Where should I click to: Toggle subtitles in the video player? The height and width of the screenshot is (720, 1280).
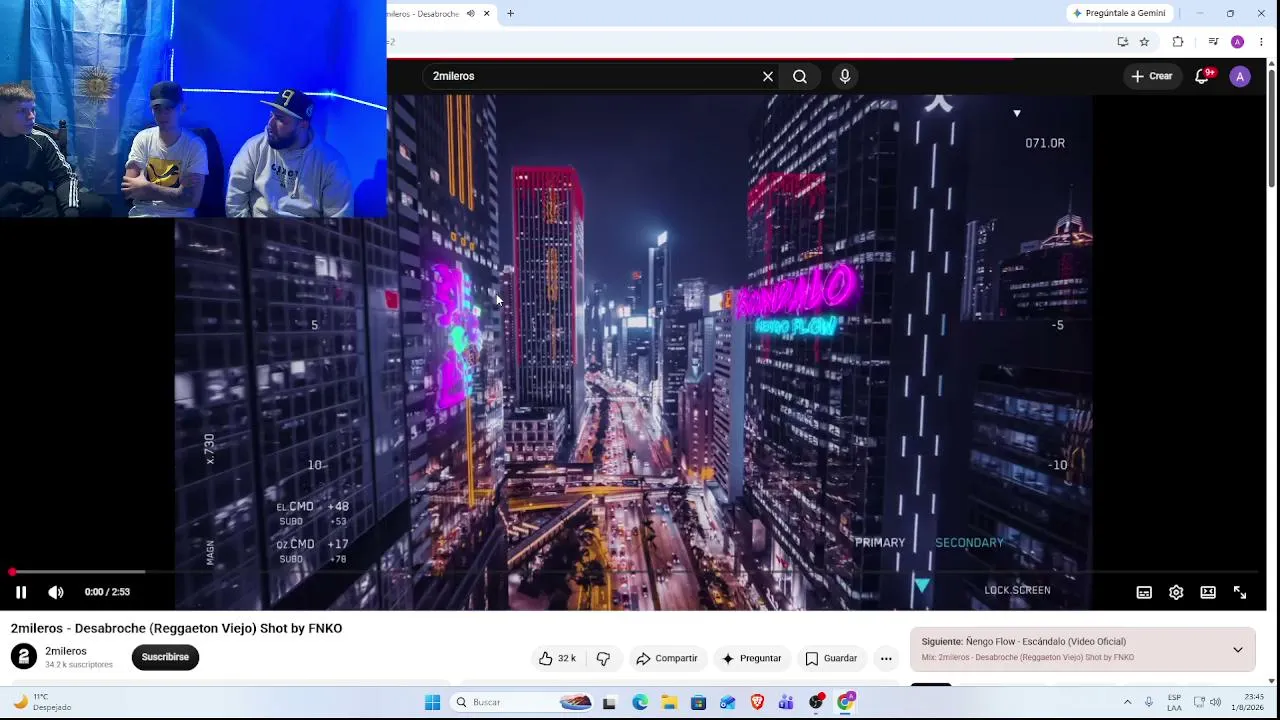[1144, 592]
